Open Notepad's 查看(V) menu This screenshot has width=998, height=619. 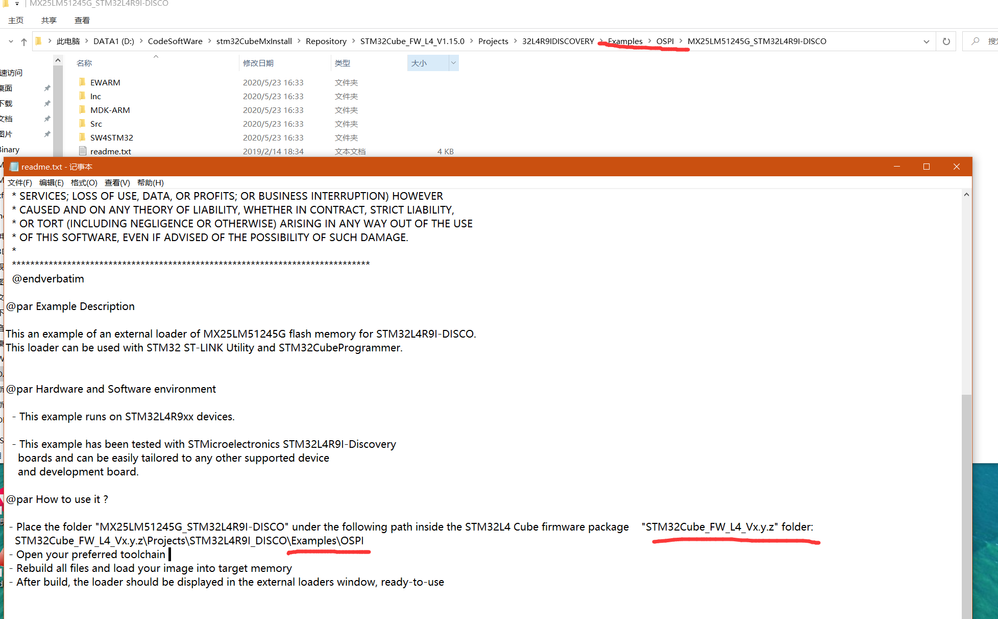[x=117, y=183]
